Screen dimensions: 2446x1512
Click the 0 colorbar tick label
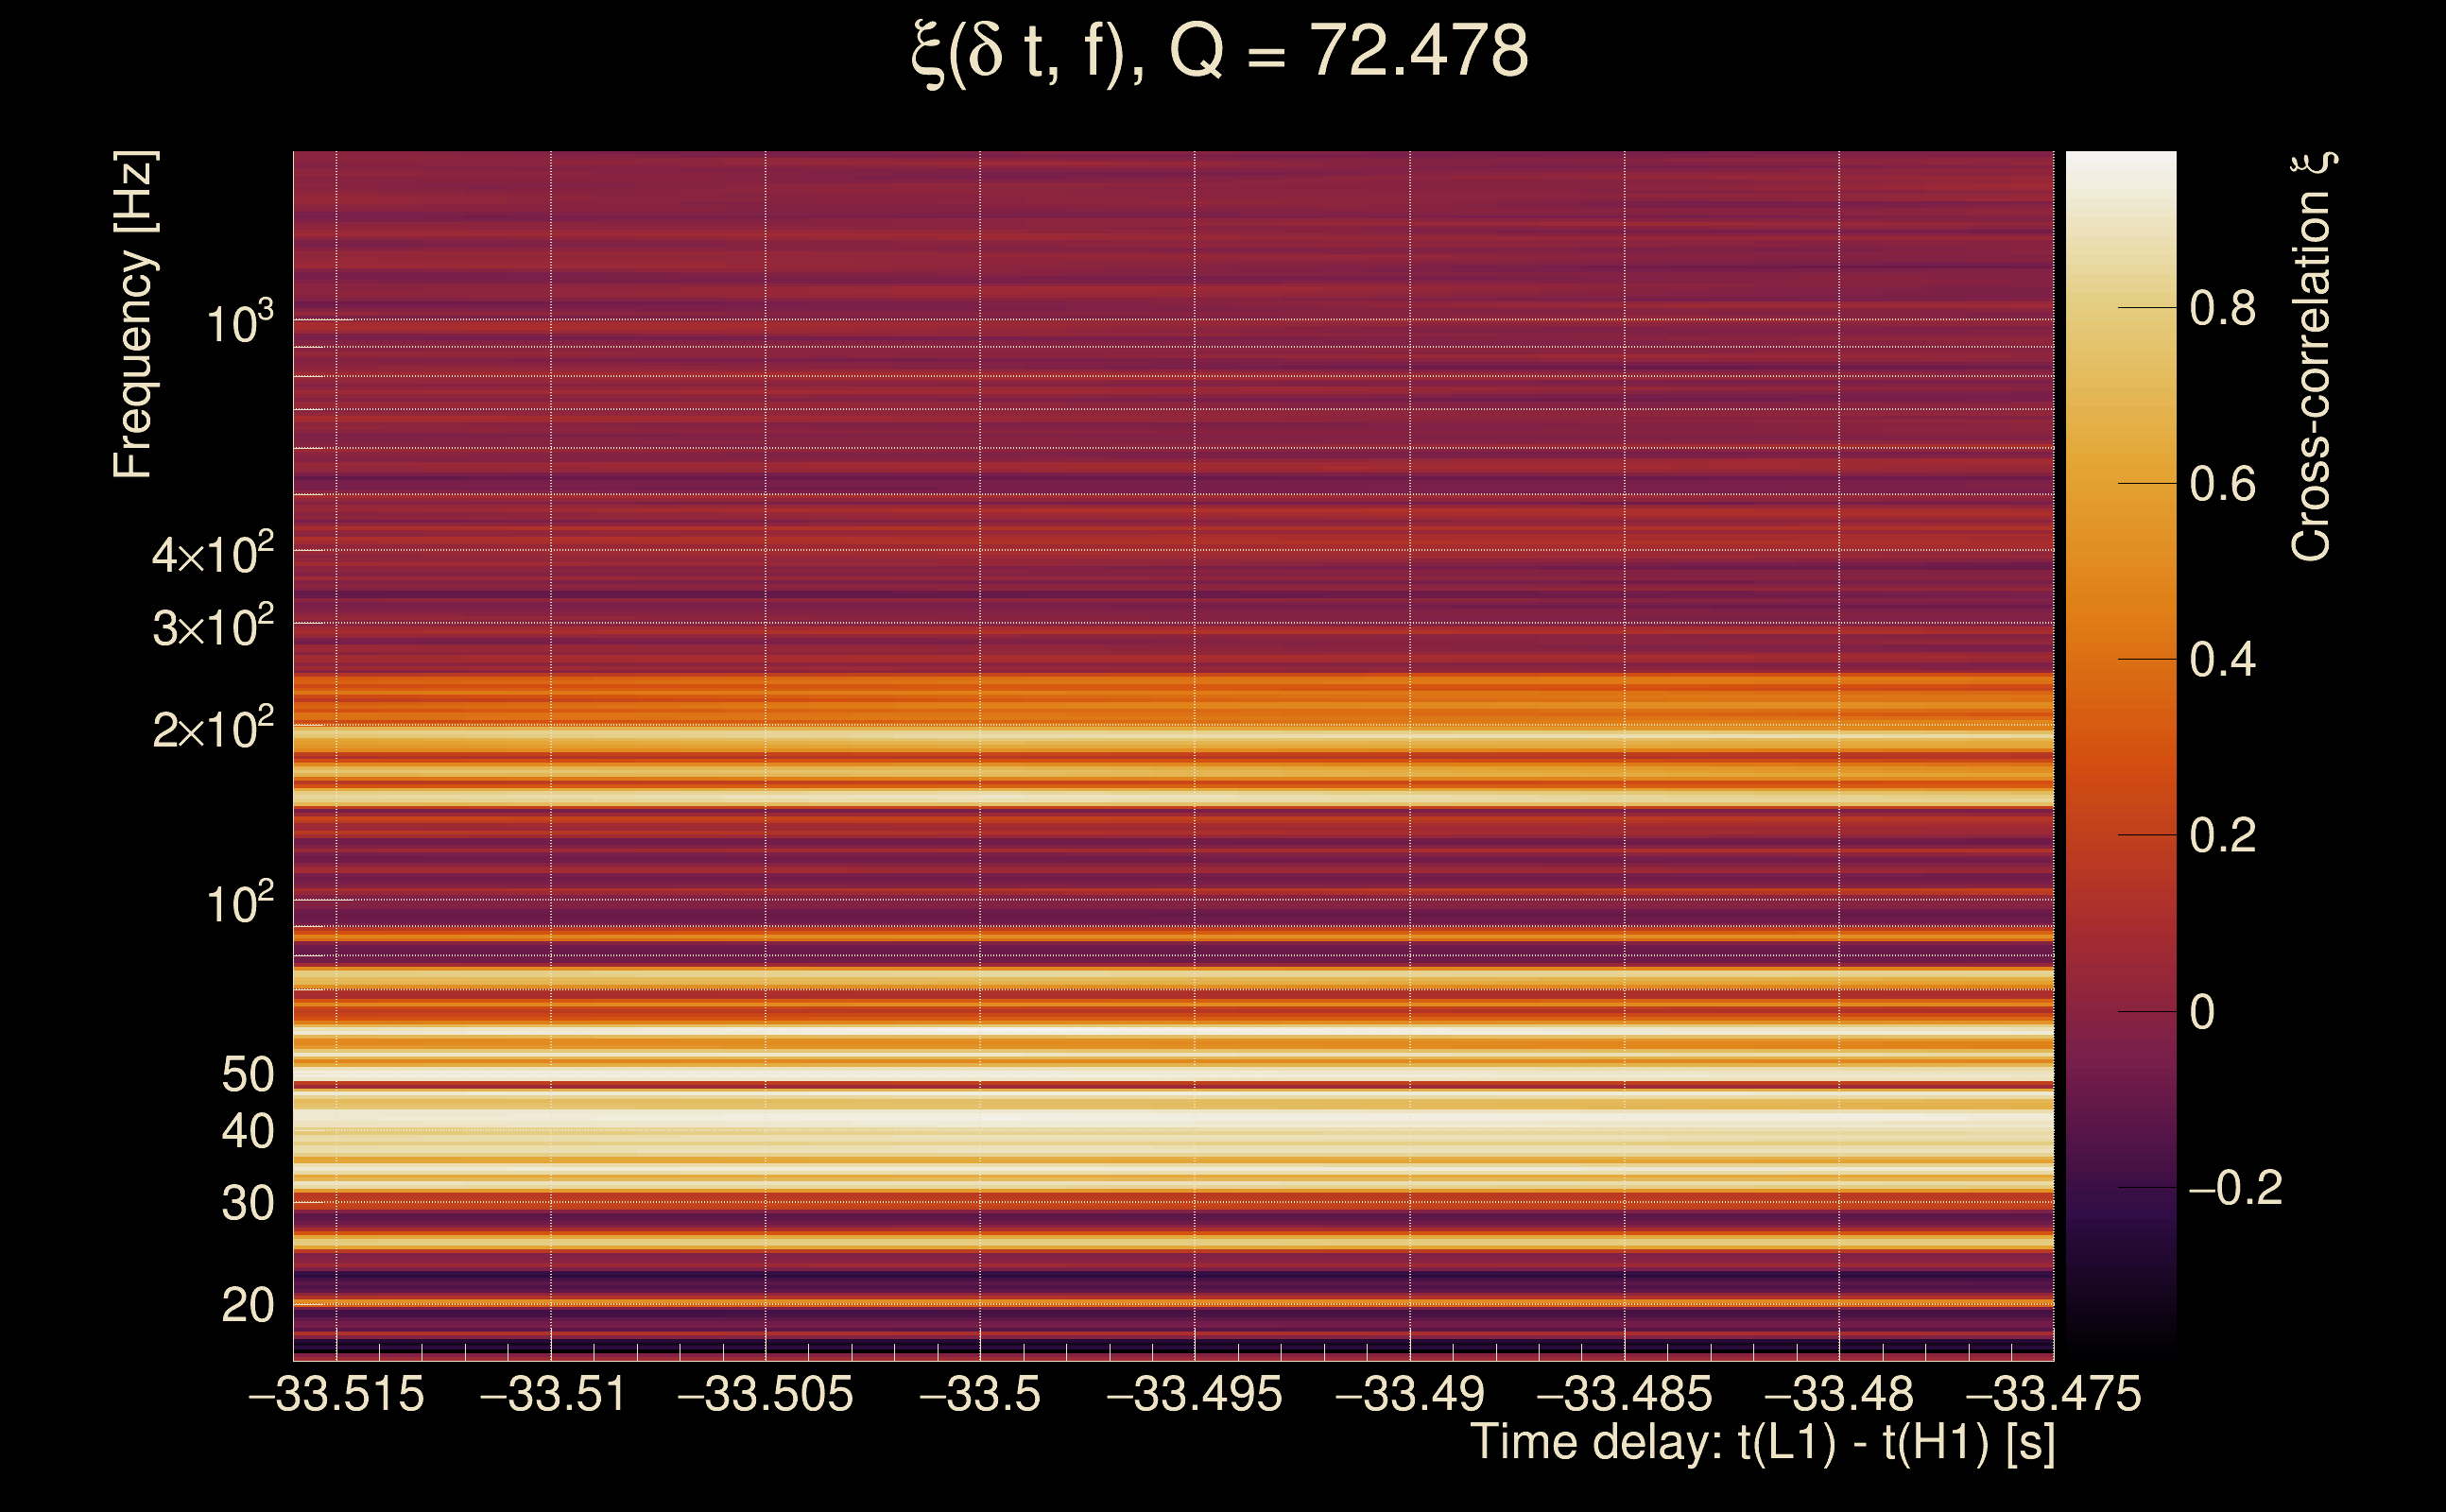coord(2202,1012)
